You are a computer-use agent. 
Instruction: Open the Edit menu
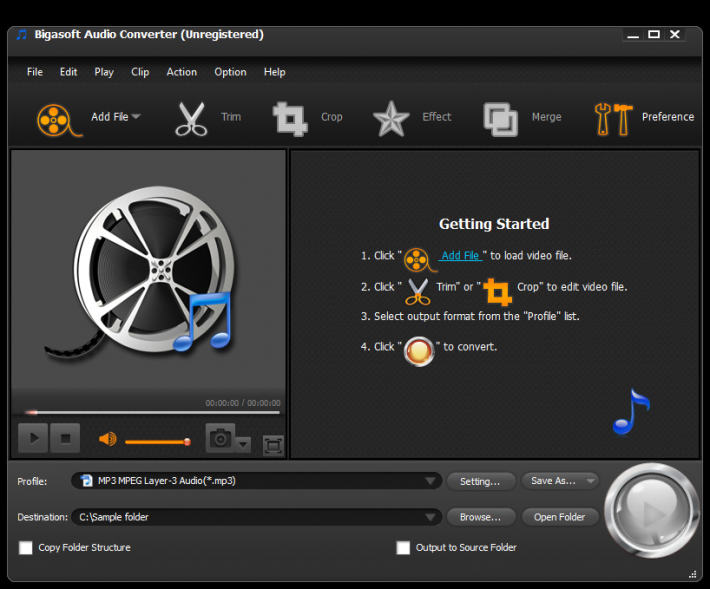(x=68, y=72)
